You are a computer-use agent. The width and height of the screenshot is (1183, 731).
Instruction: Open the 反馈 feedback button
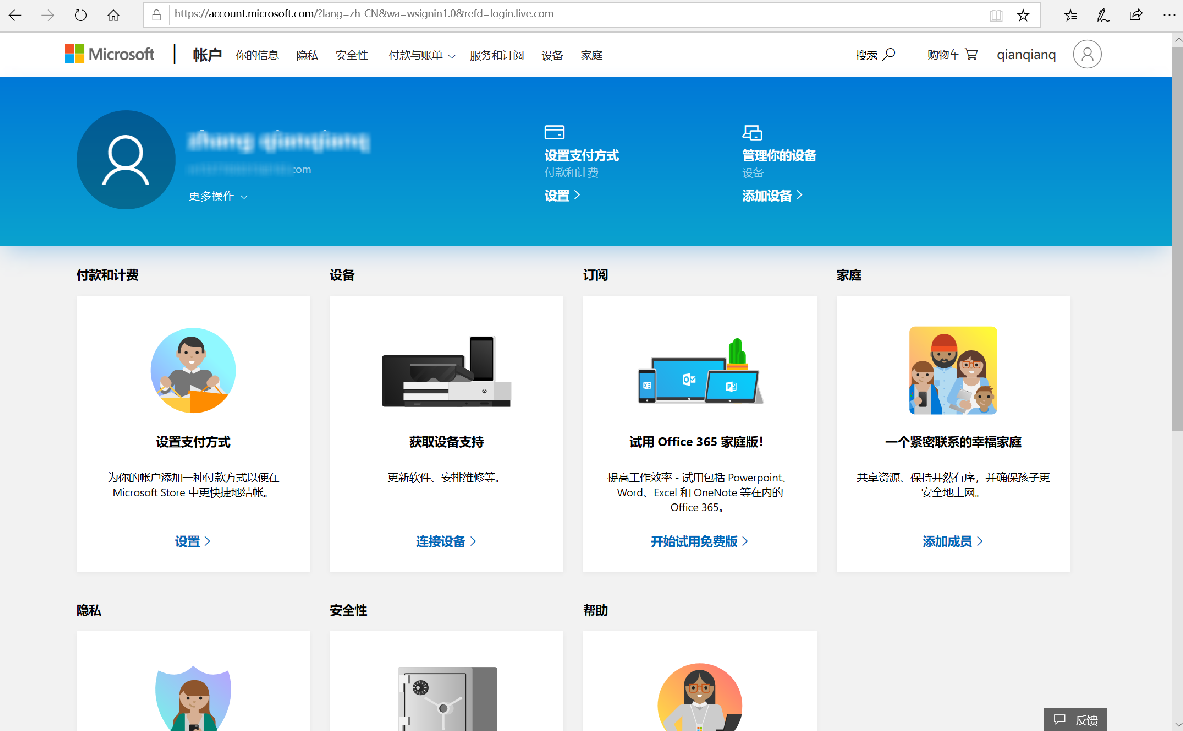coord(1075,719)
